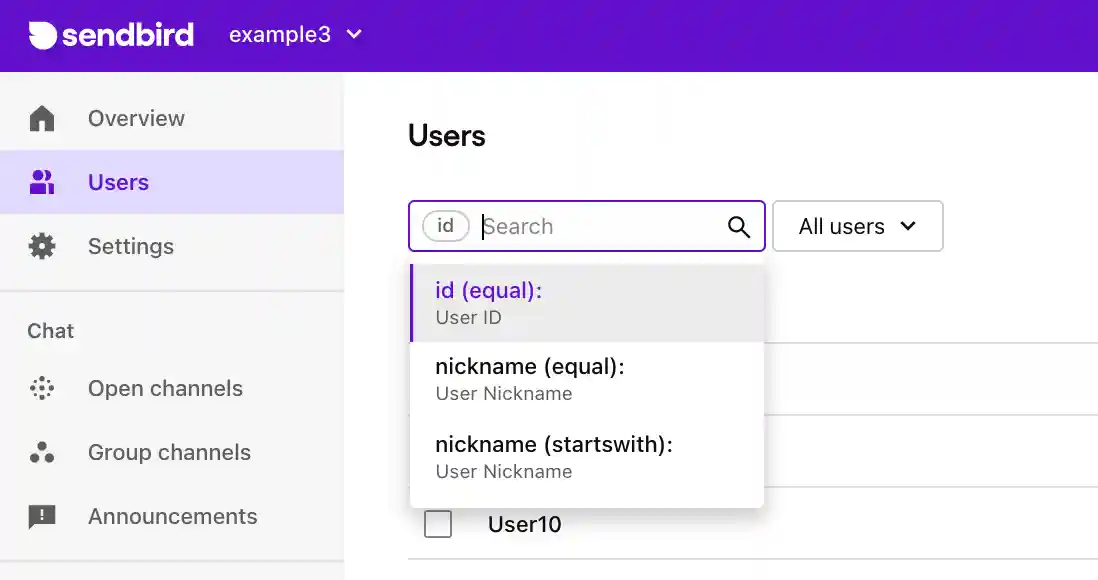
Task: Open the All users filter dropdown
Action: (x=857, y=226)
